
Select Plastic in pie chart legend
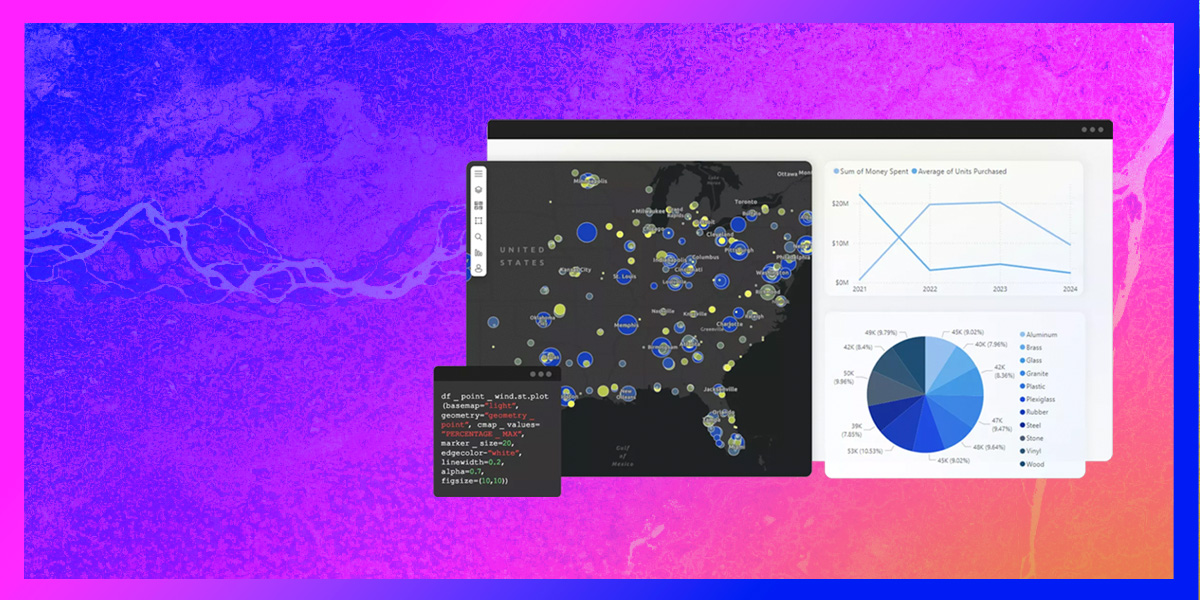pos(1035,386)
